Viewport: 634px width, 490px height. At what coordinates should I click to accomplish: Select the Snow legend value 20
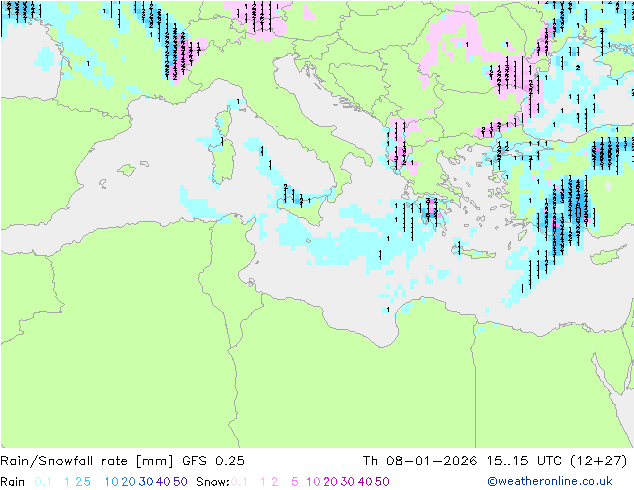pyautogui.click(x=330, y=482)
